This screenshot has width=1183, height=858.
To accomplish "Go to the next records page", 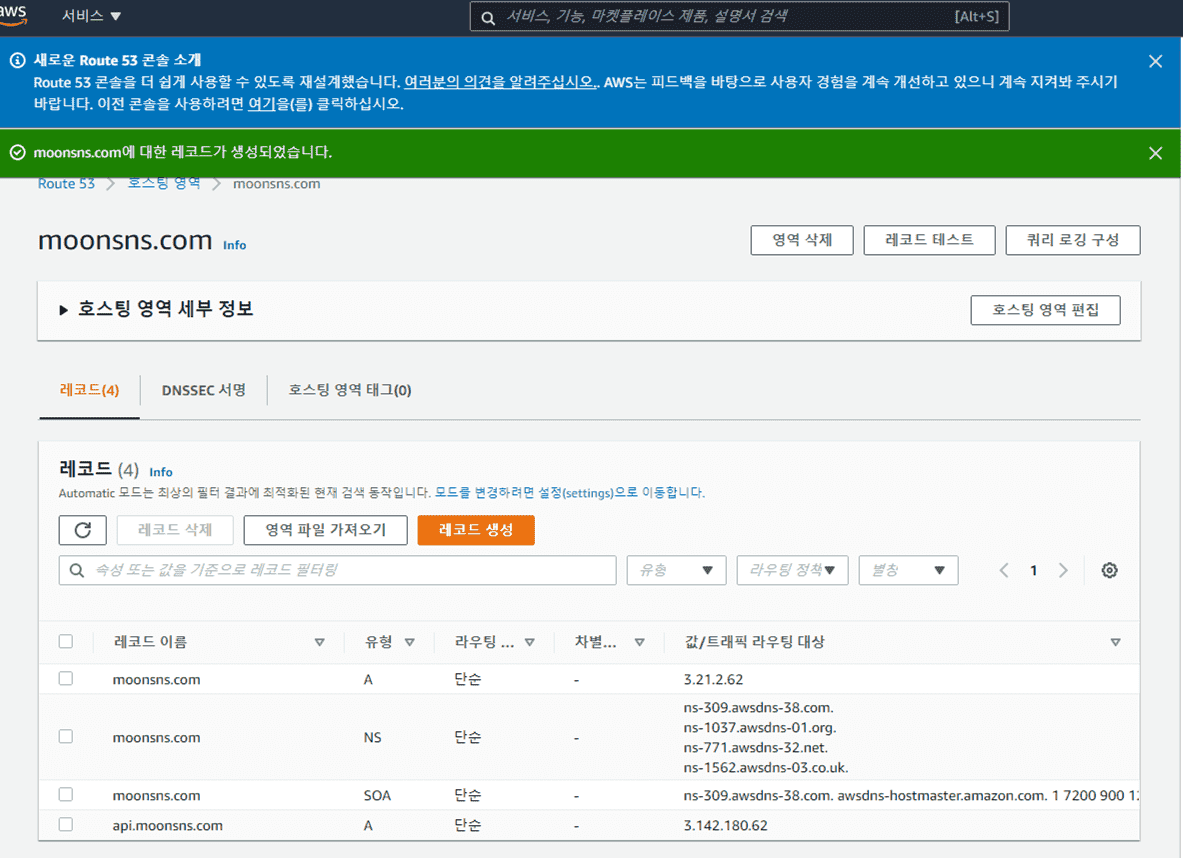I will 1063,570.
